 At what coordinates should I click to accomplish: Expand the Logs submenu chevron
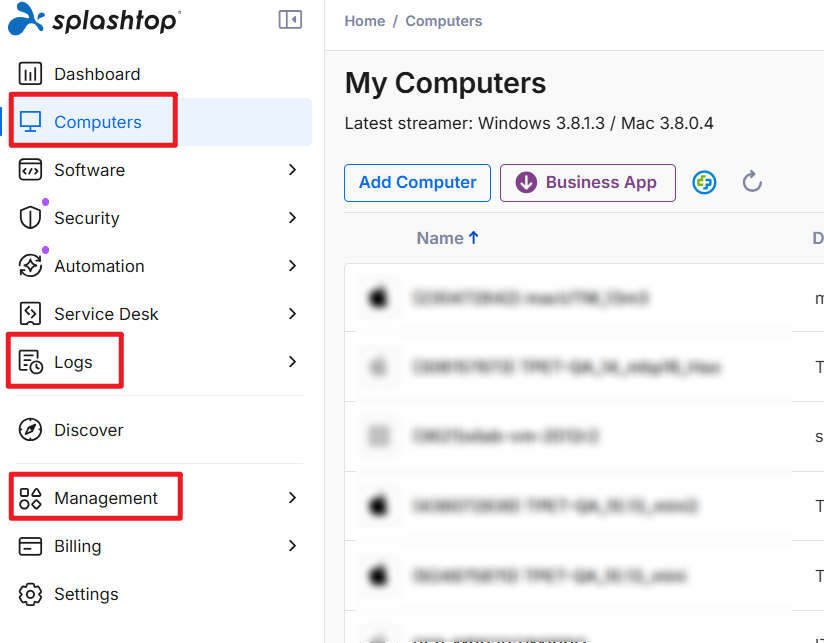point(293,362)
